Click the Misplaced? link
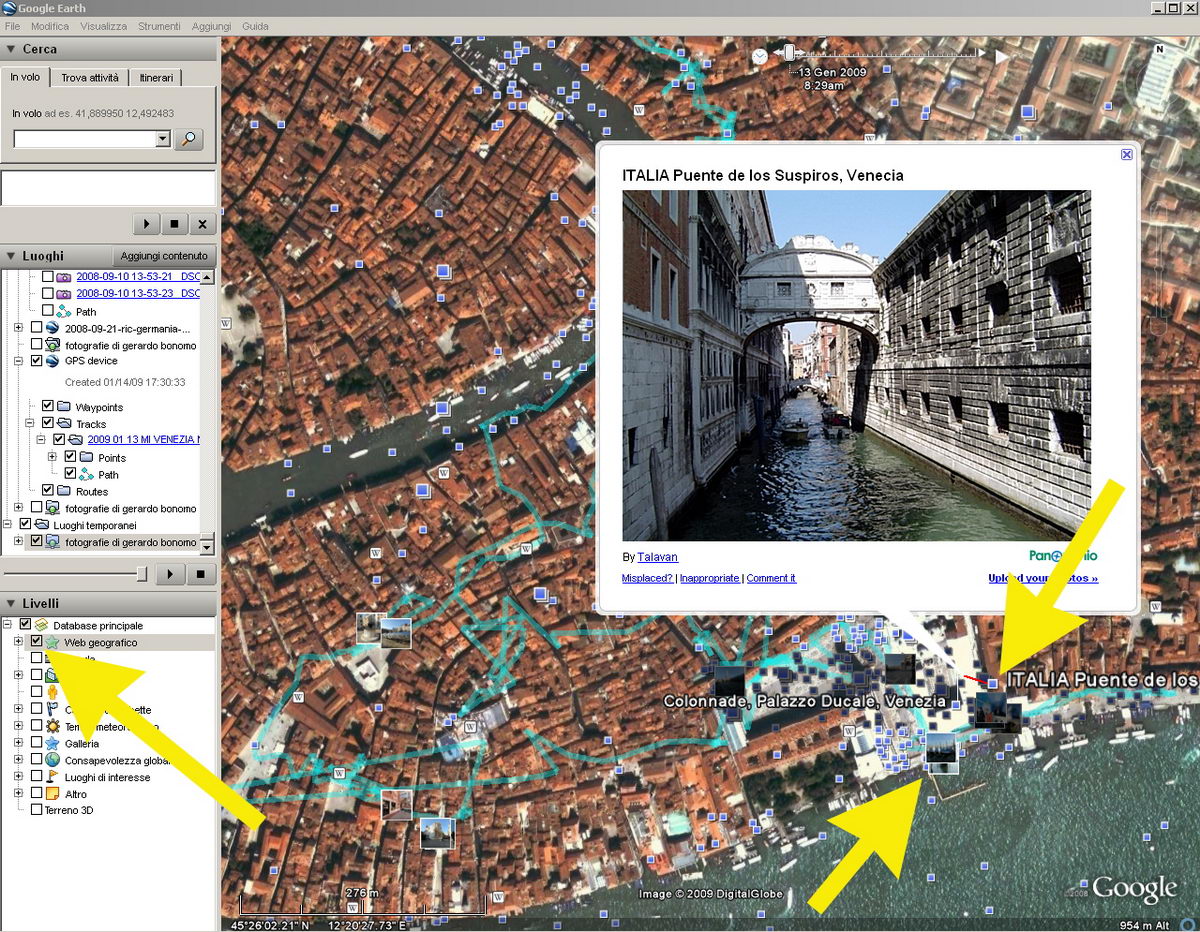 (x=647, y=578)
